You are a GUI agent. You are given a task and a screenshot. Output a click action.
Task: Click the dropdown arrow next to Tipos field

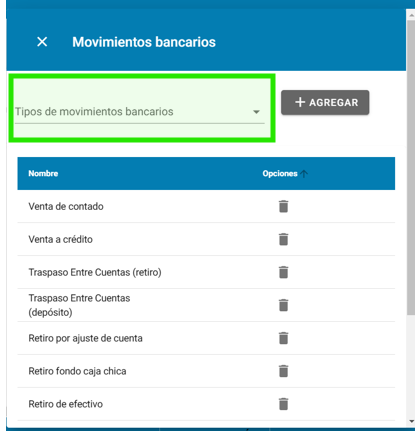(256, 112)
